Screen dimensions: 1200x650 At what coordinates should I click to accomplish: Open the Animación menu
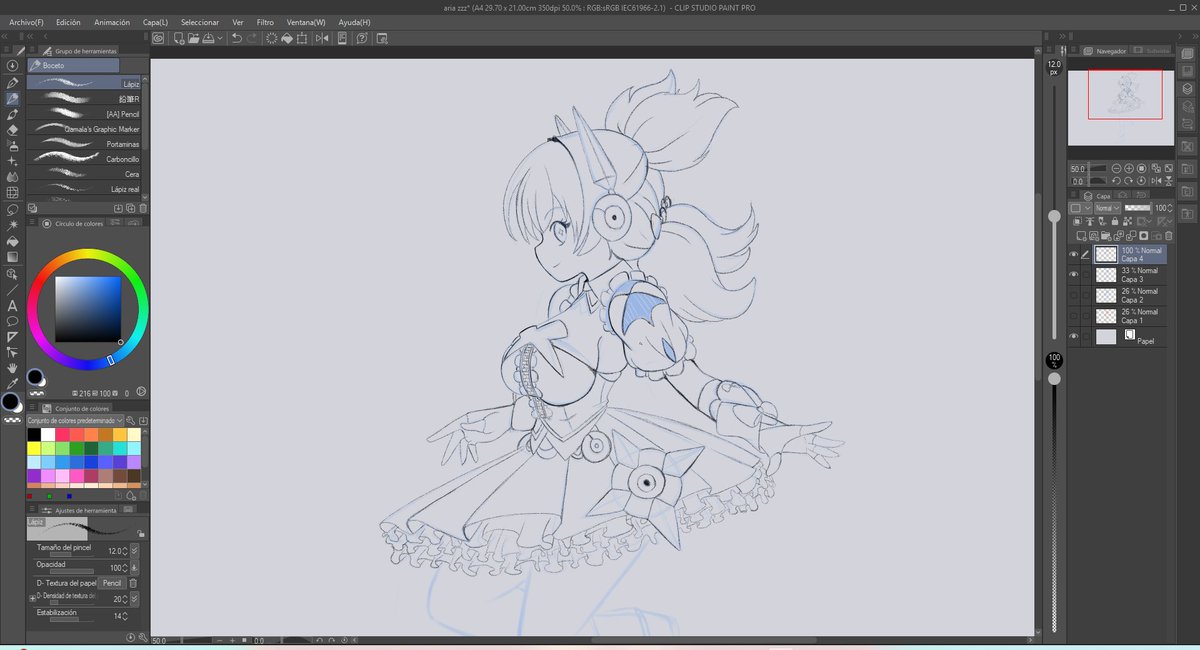[x=112, y=21]
